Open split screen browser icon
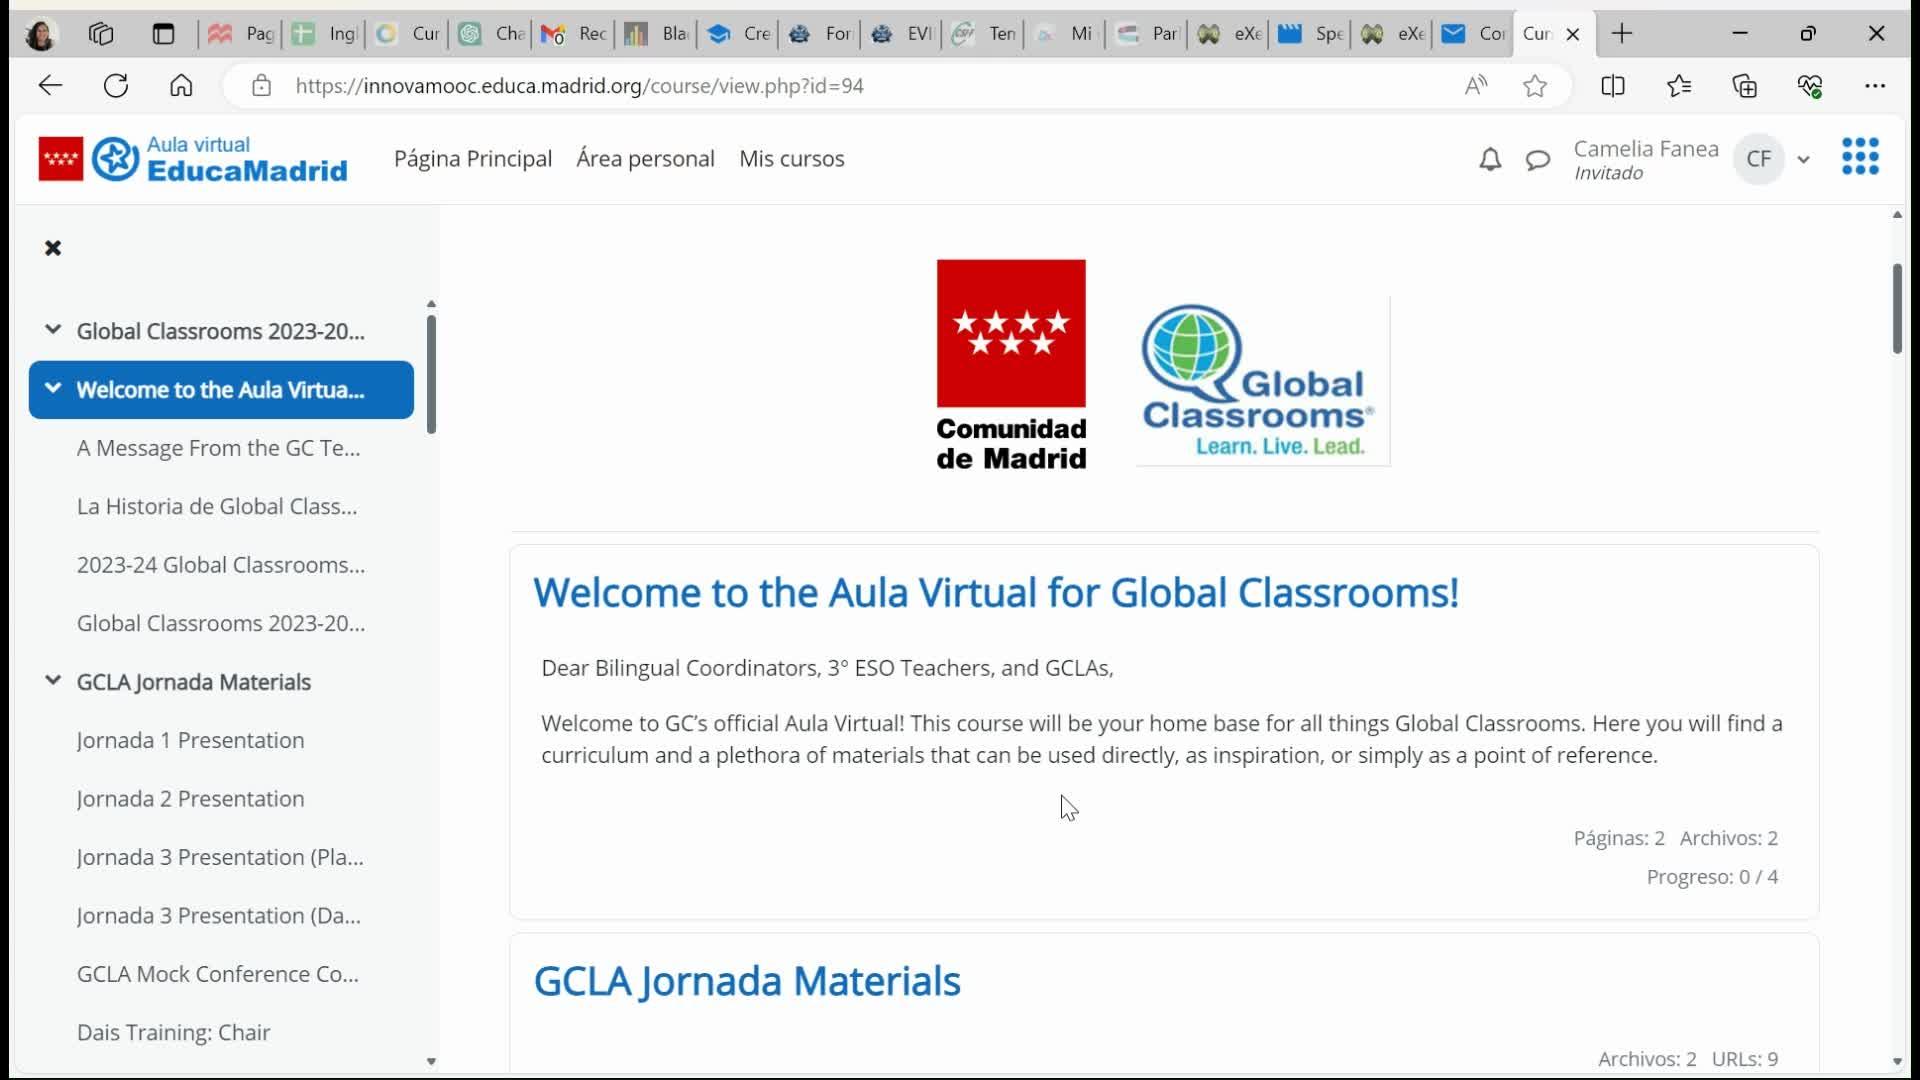This screenshot has width=1920, height=1080. pos(1612,86)
